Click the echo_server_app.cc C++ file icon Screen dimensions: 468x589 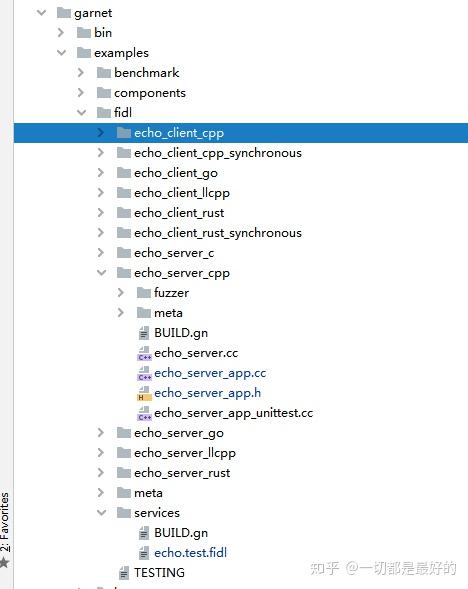[144, 373]
